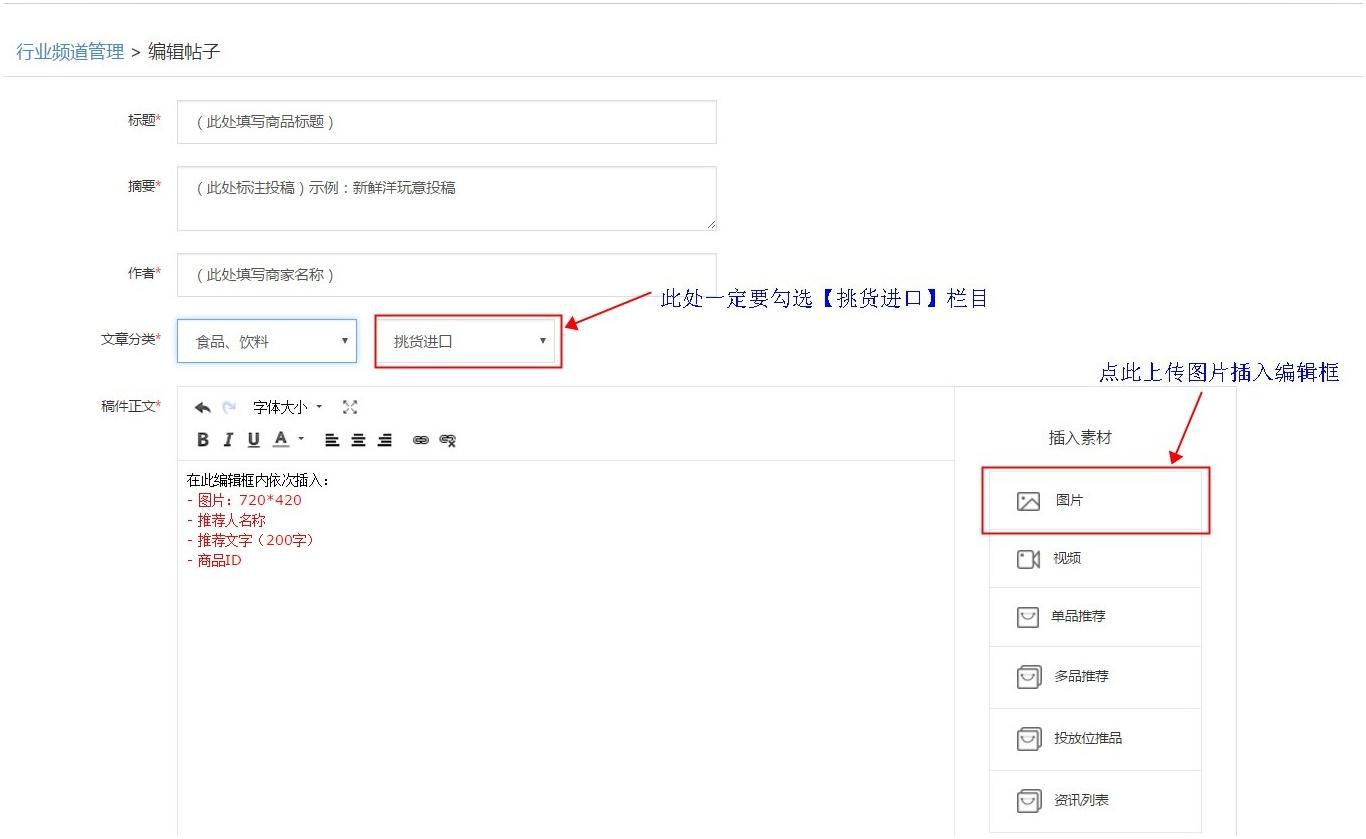Viewport: 1366px width, 839px height.
Task: Click the line 推荐文字（200字） in editor
Action: pos(250,540)
